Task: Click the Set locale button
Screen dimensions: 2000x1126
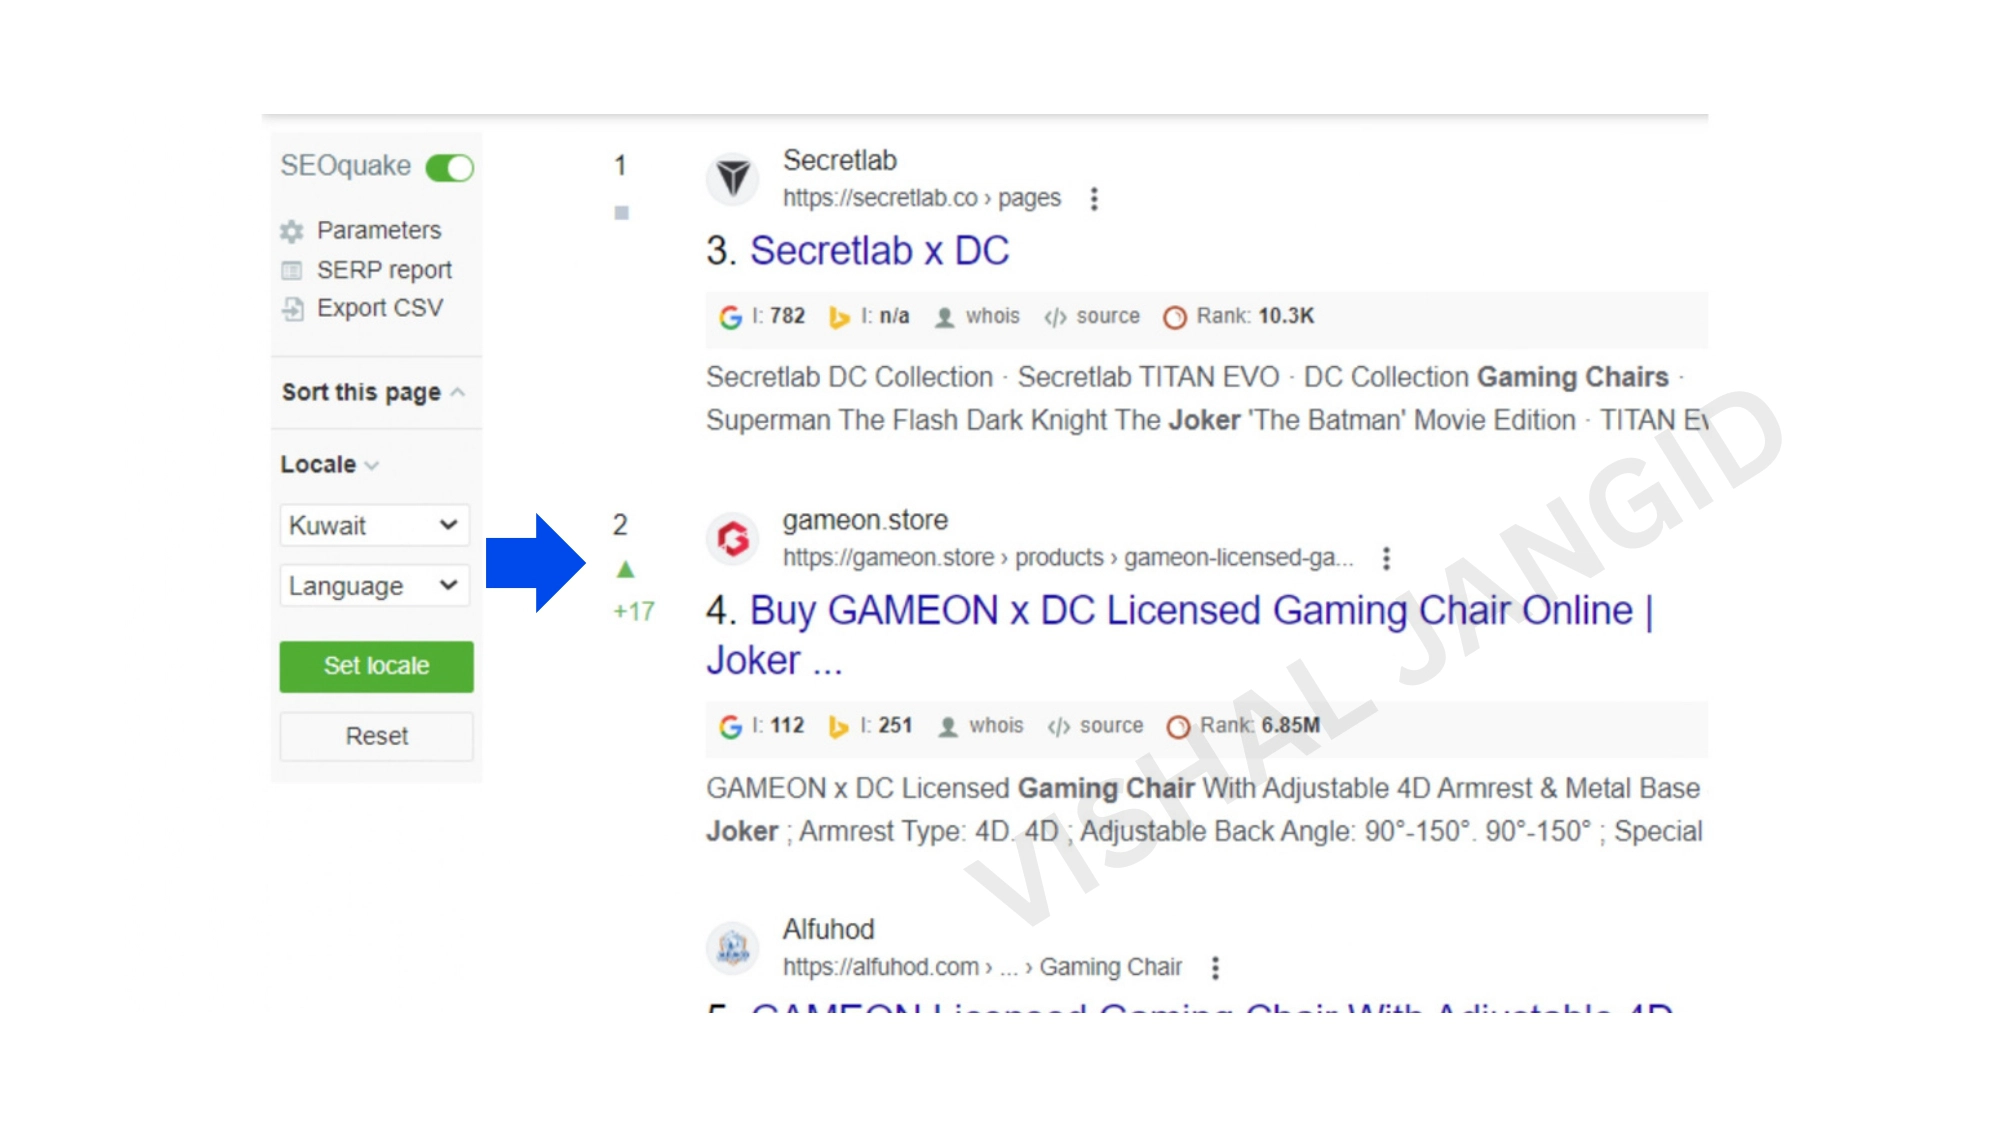Action: 376,666
